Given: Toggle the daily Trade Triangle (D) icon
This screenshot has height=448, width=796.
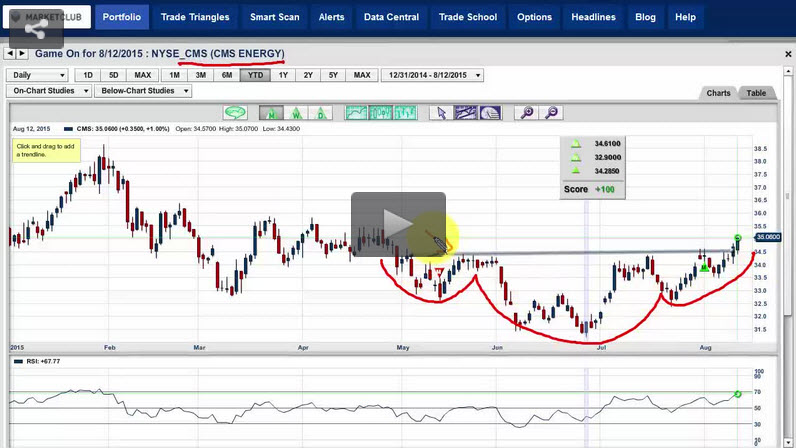Looking at the screenshot, I should (x=320, y=113).
